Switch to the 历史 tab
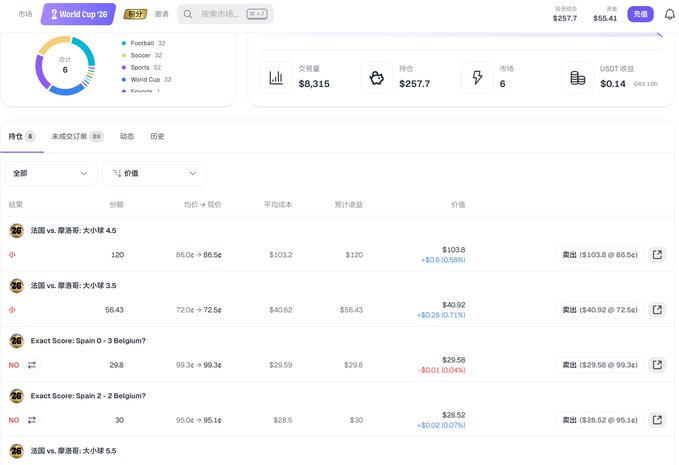Screen dimensions: 679x465 tap(157, 136)
